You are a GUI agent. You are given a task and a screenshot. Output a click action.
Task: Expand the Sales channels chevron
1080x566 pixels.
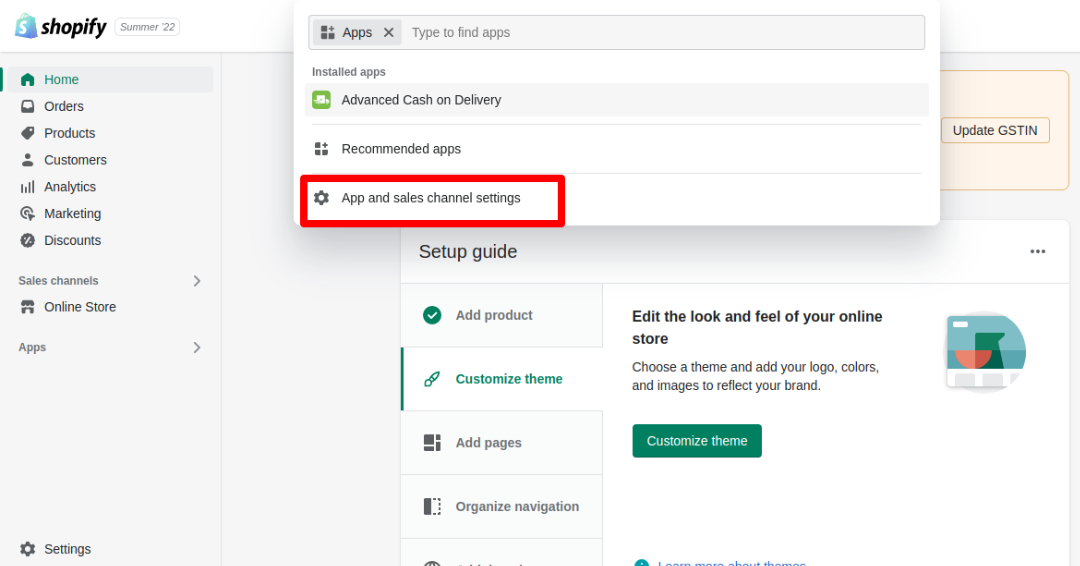pos(197,281)
